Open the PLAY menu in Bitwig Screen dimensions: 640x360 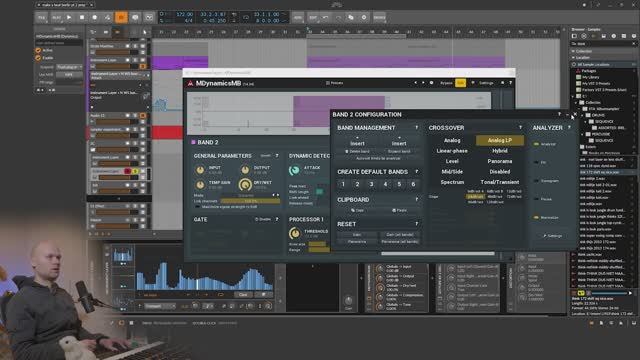click(56, 18)
